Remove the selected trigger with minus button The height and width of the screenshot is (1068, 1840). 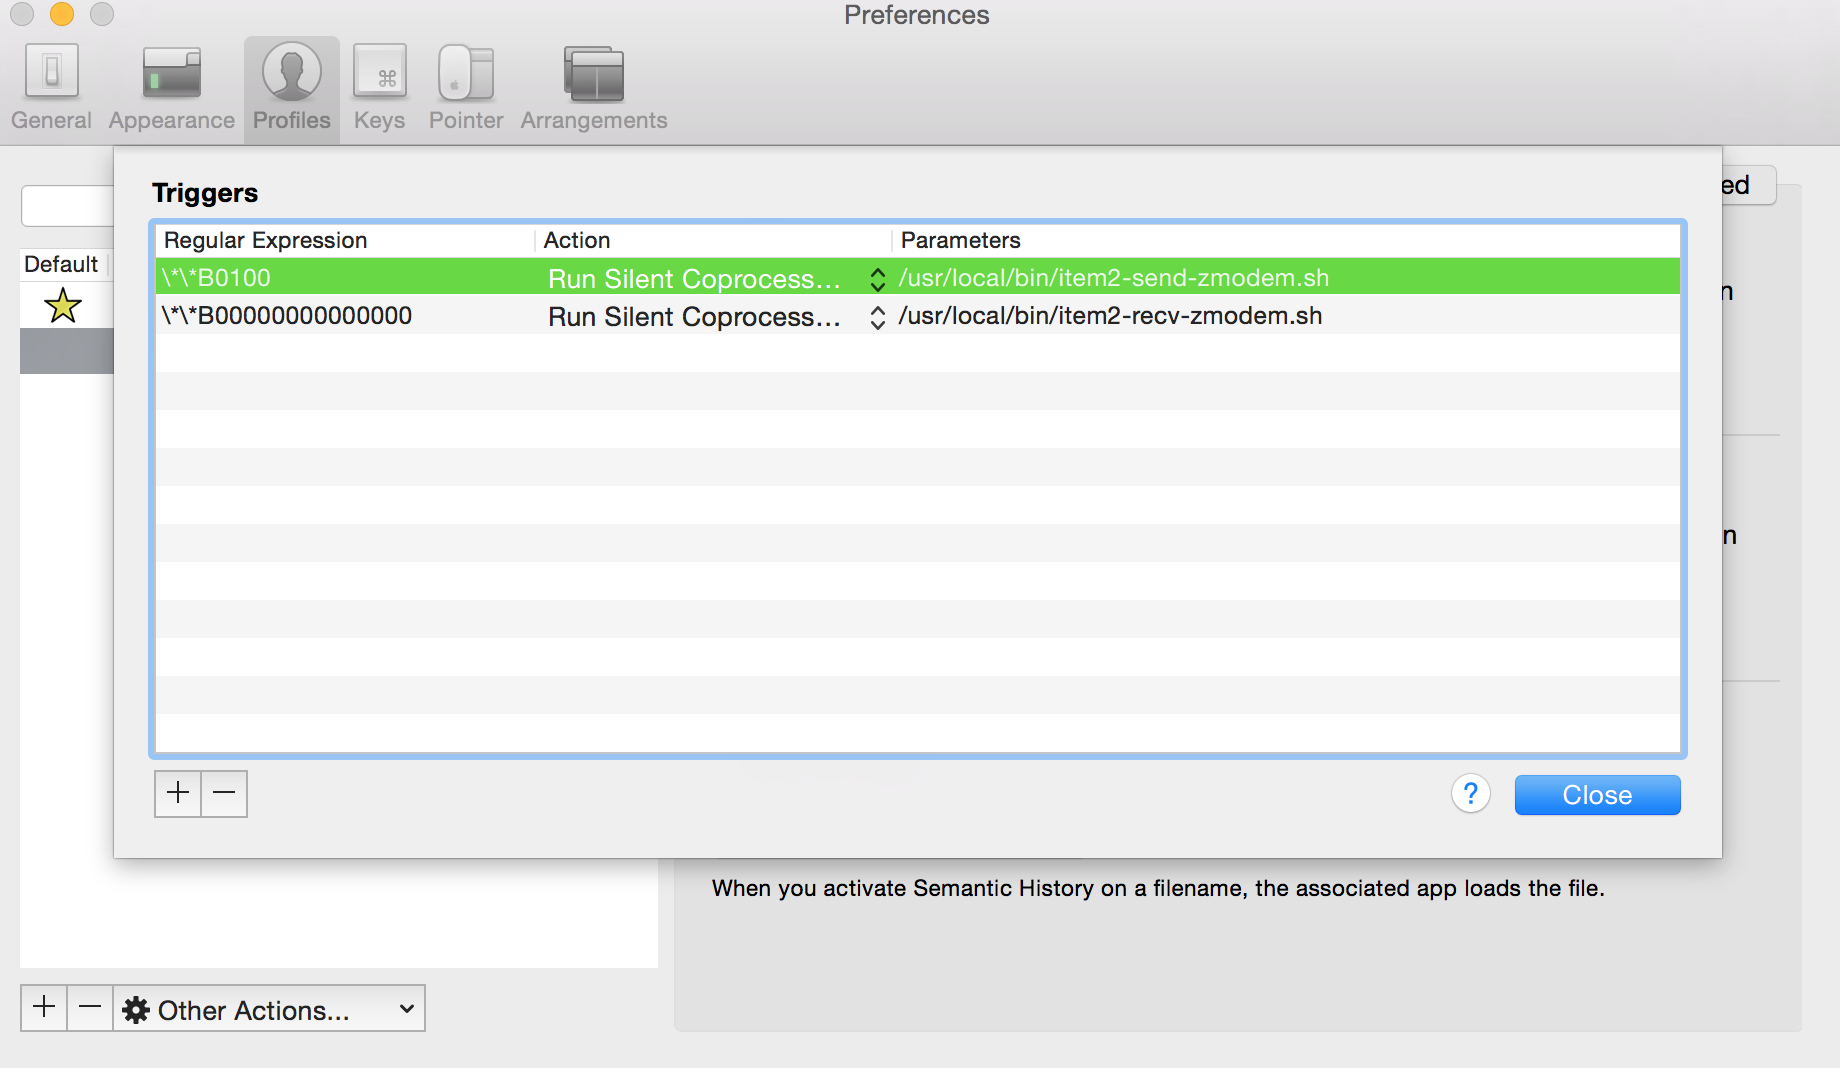(x=224, y=793)
